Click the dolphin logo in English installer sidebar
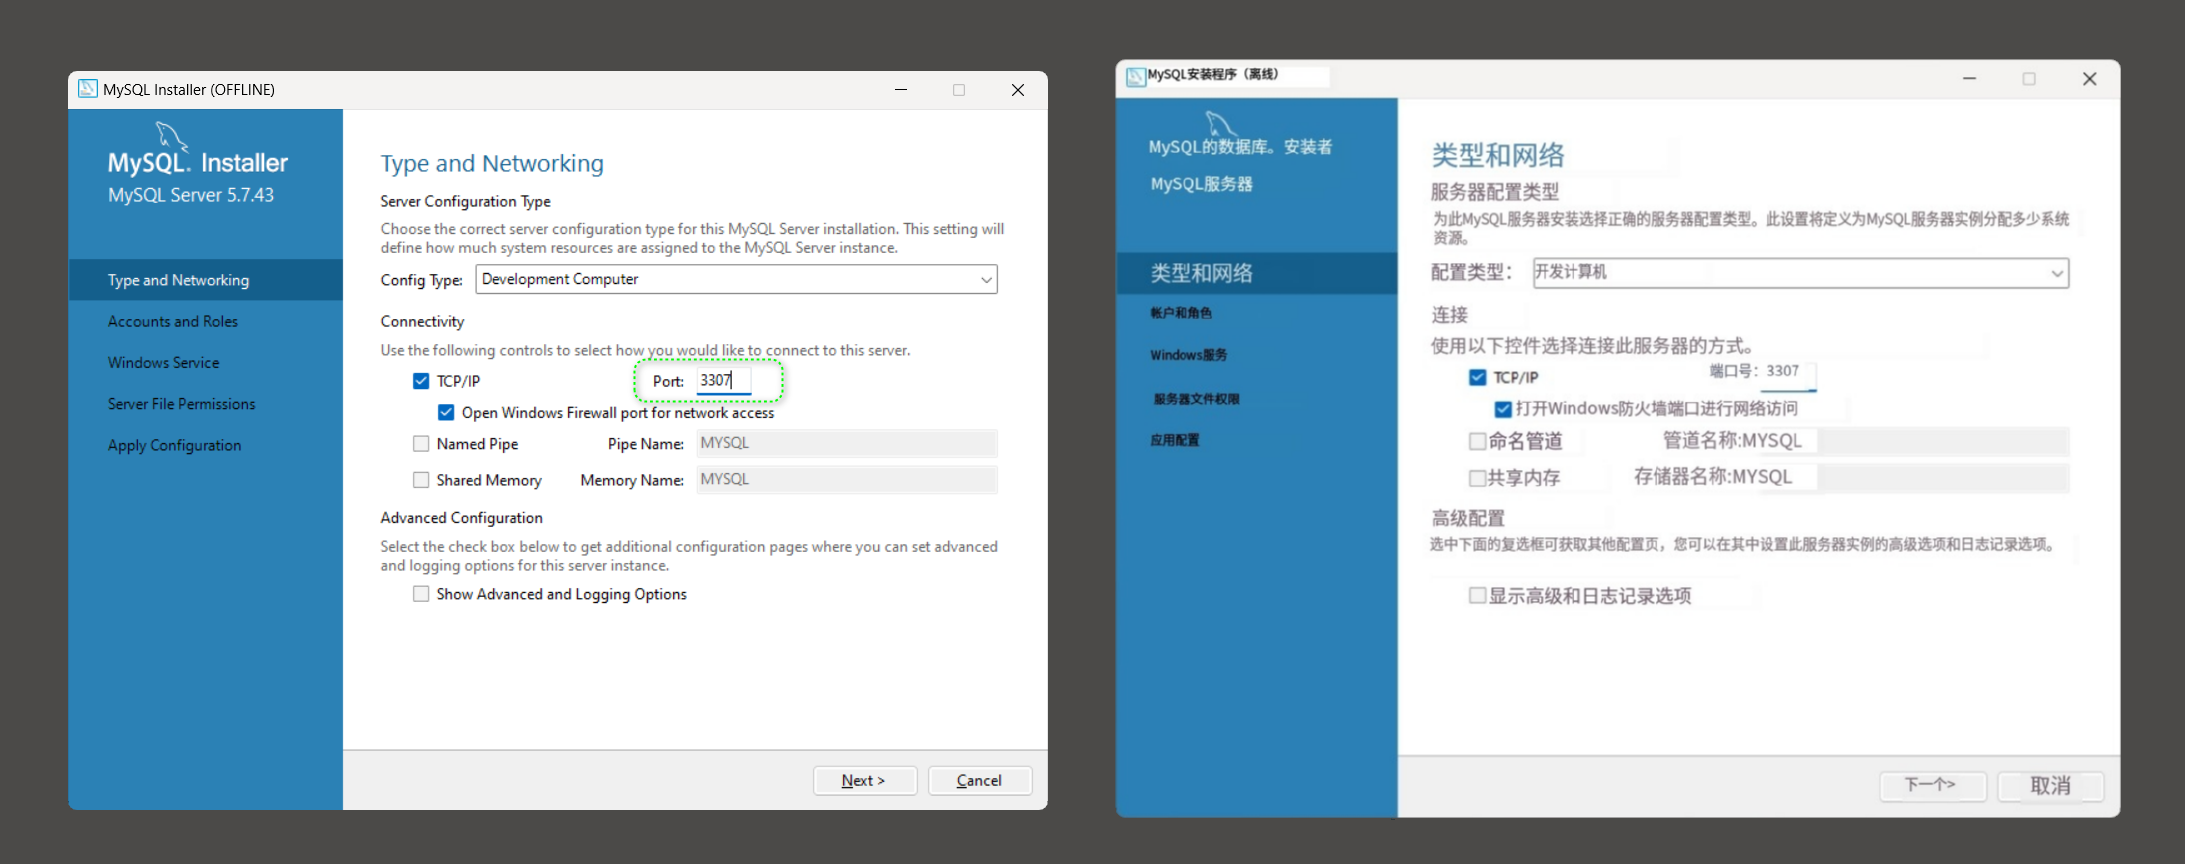The height and width of the screenshot is (864, 2185). [171, 135]
